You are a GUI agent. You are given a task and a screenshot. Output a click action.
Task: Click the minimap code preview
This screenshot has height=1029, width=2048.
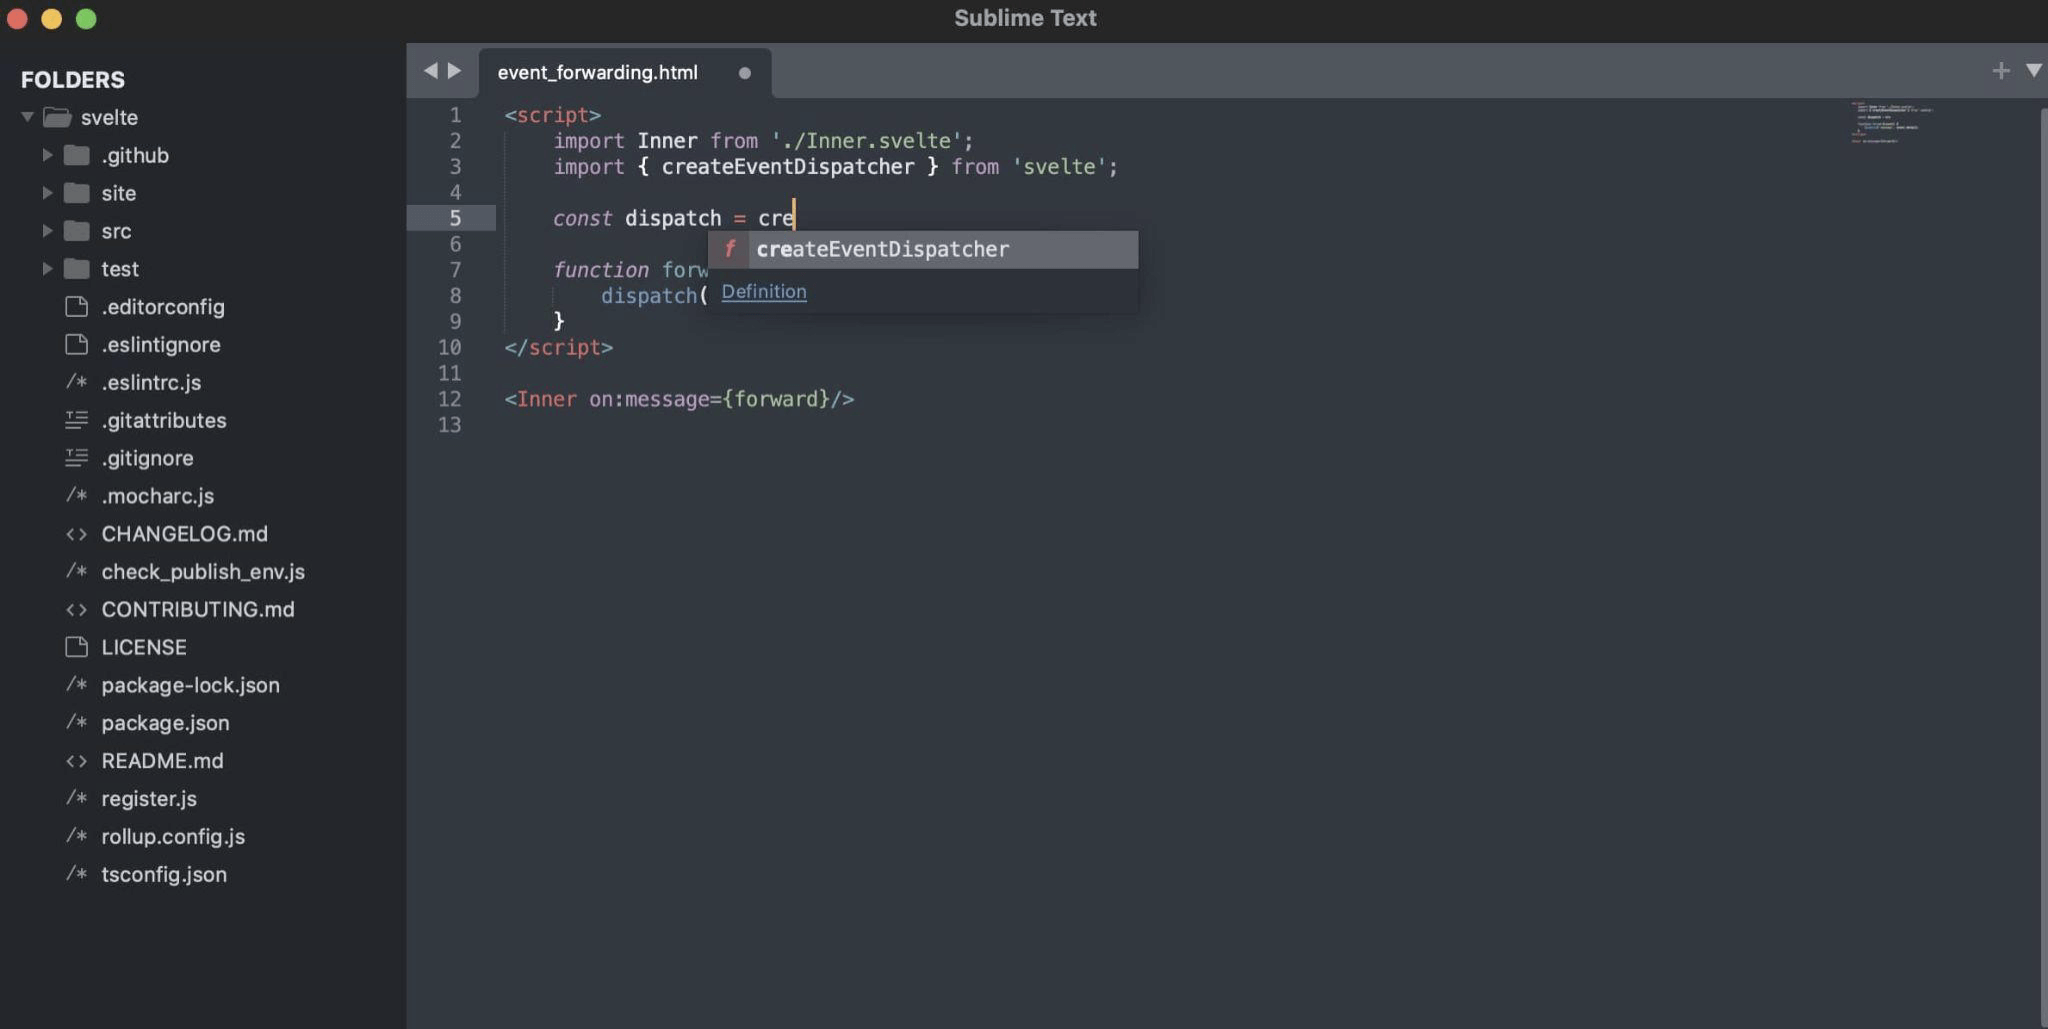1890,123
